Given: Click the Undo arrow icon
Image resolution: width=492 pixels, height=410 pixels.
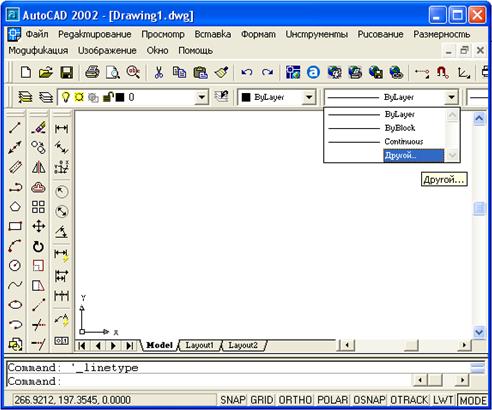Looking at the screenshot, I should (x=247, y=72).
